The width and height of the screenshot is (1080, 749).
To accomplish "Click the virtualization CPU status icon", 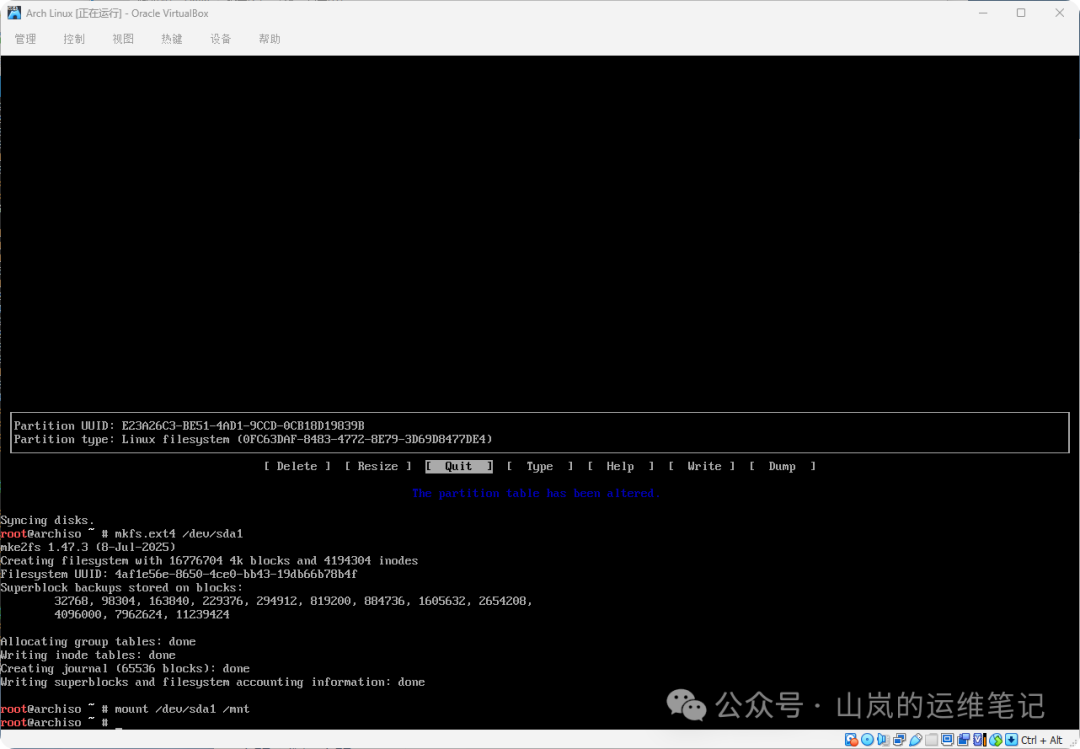I will click(x=980, y=739).
